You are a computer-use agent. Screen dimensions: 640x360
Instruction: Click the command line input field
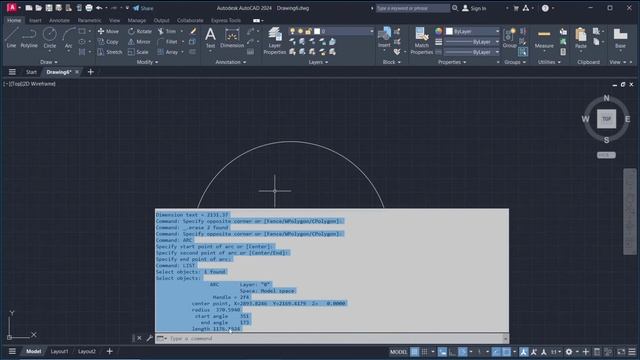click(x=336, y=338)
